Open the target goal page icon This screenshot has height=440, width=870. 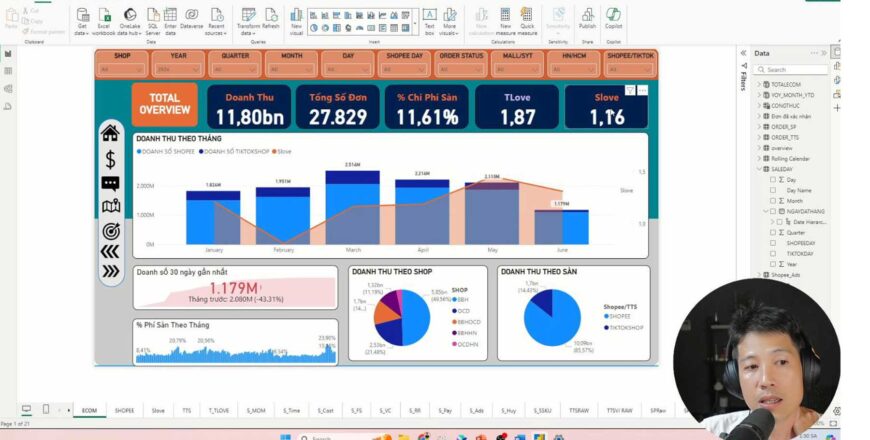point(110,231)
